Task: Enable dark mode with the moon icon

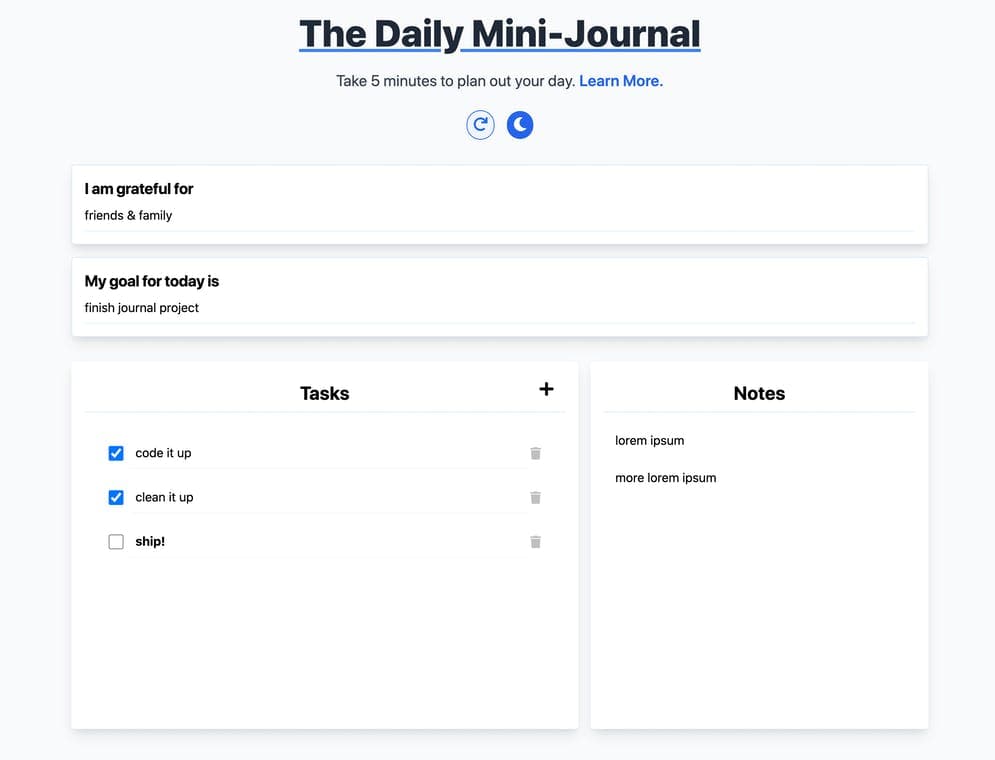Action: point(520,124)
